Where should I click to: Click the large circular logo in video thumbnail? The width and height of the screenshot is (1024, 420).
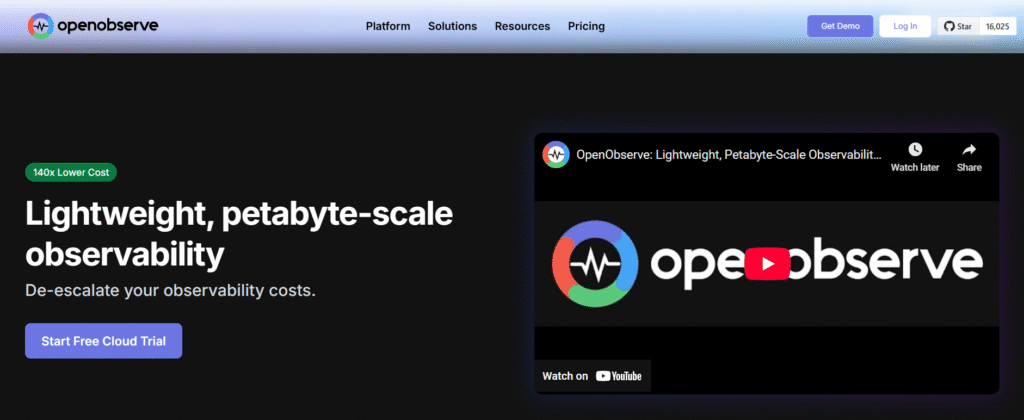coord(593,263)
